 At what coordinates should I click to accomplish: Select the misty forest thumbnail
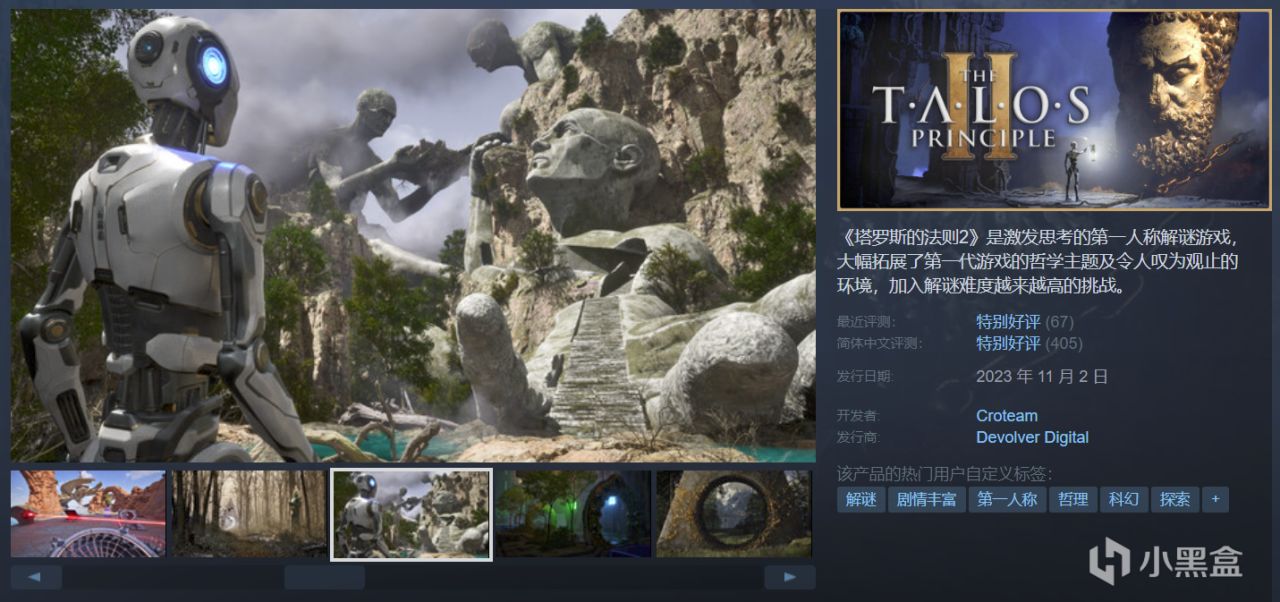coord(250,514)
